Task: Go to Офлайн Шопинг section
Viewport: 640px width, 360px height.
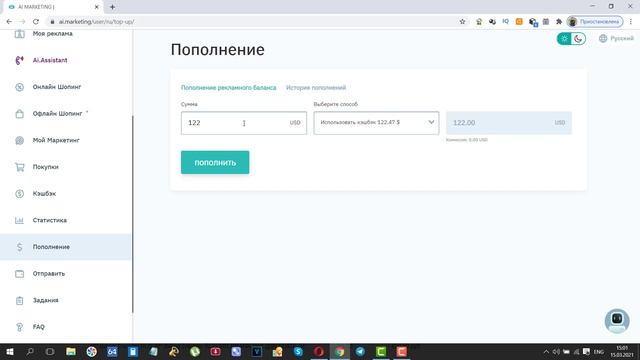Action: [58, 113]
